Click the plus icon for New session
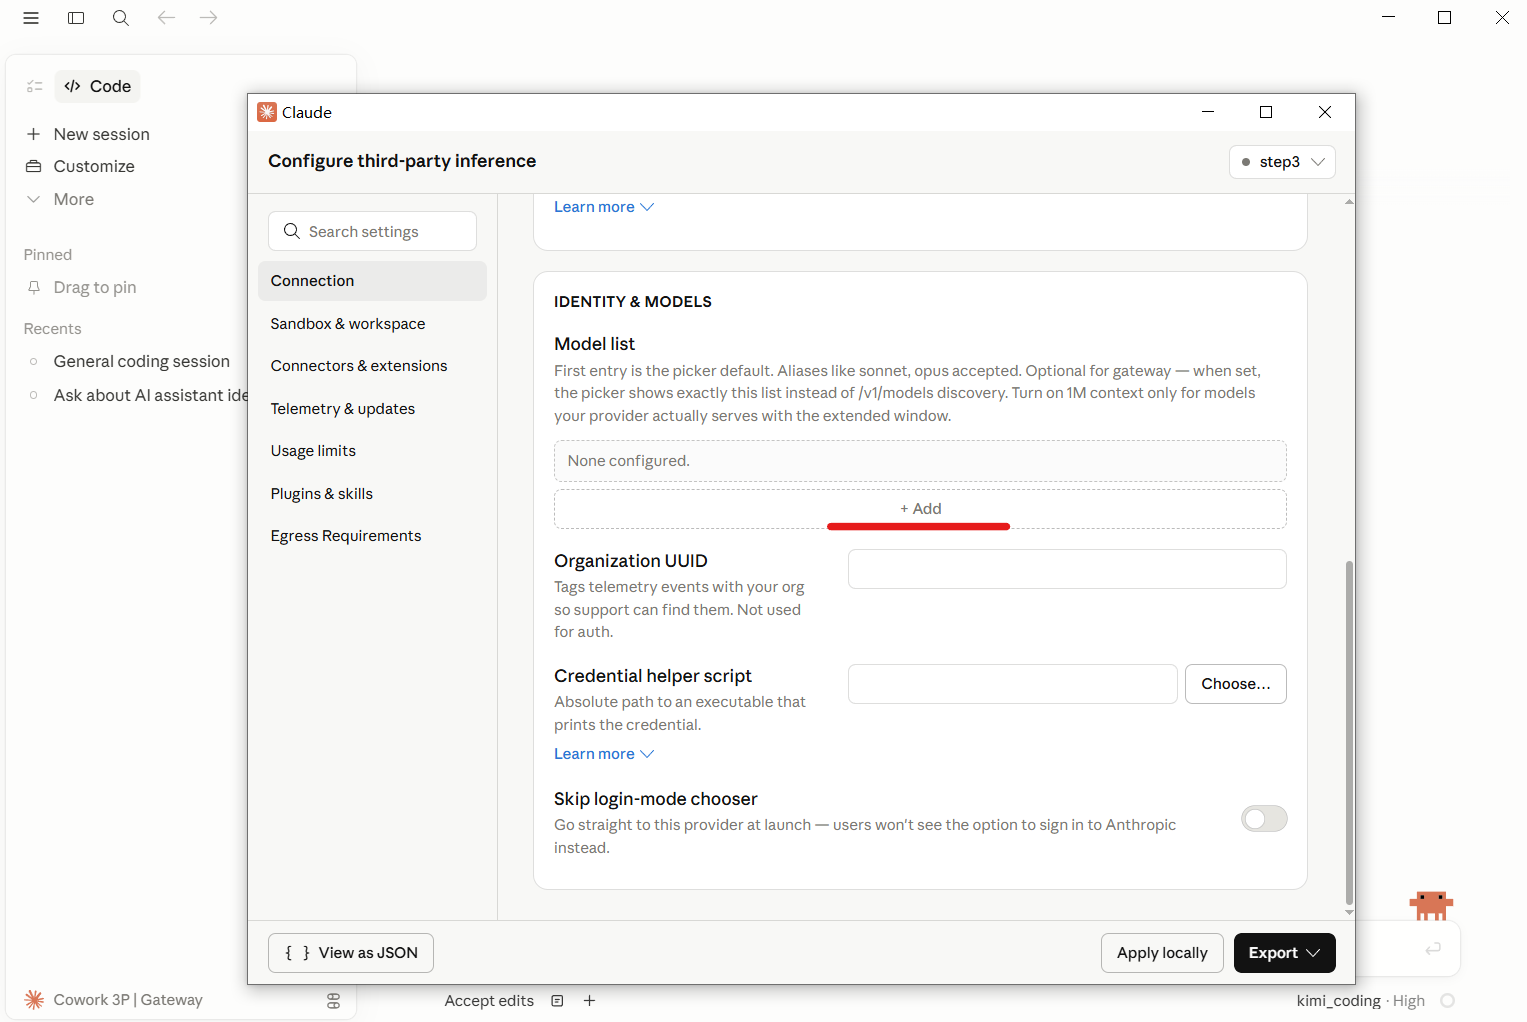 (34, 134)
